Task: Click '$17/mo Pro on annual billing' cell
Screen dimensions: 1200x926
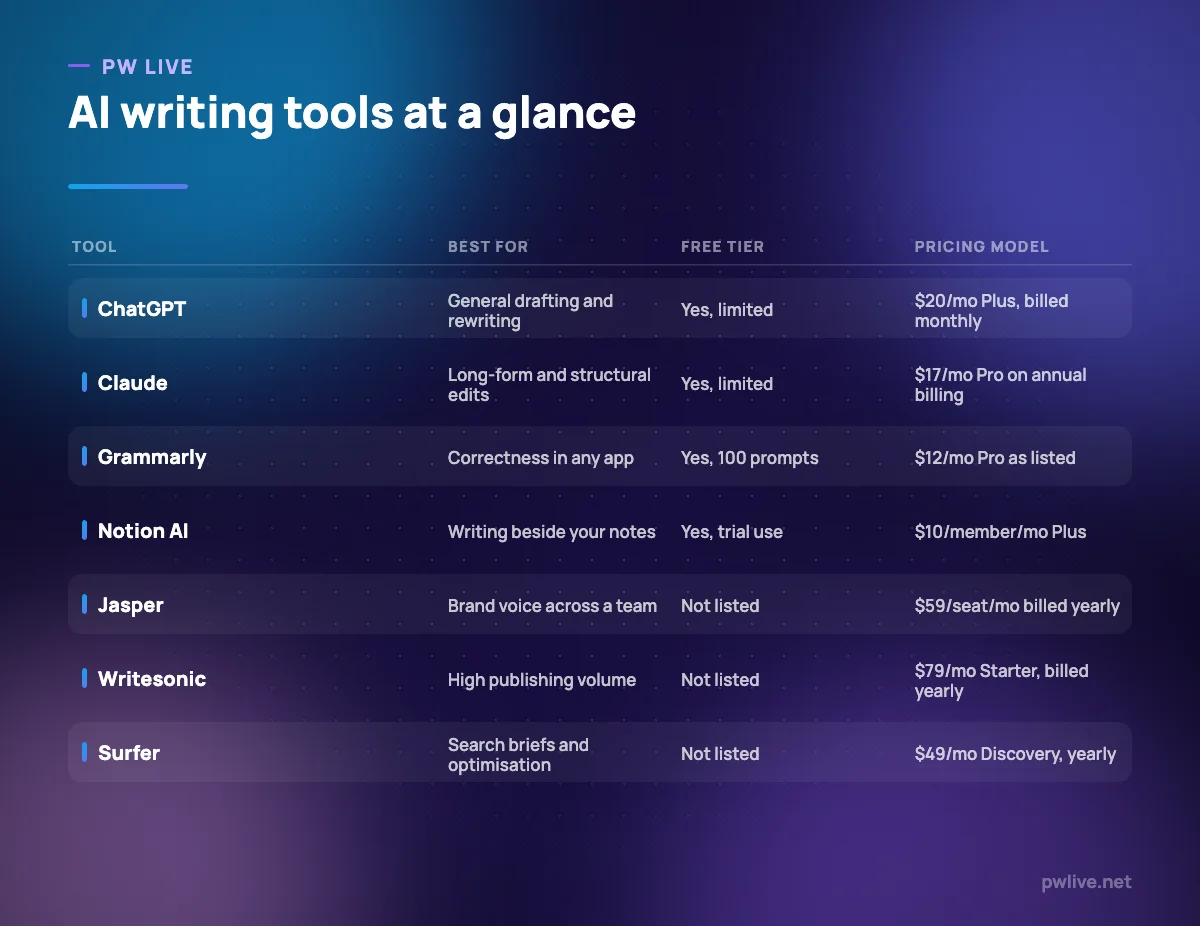Action: [1001, 385]
